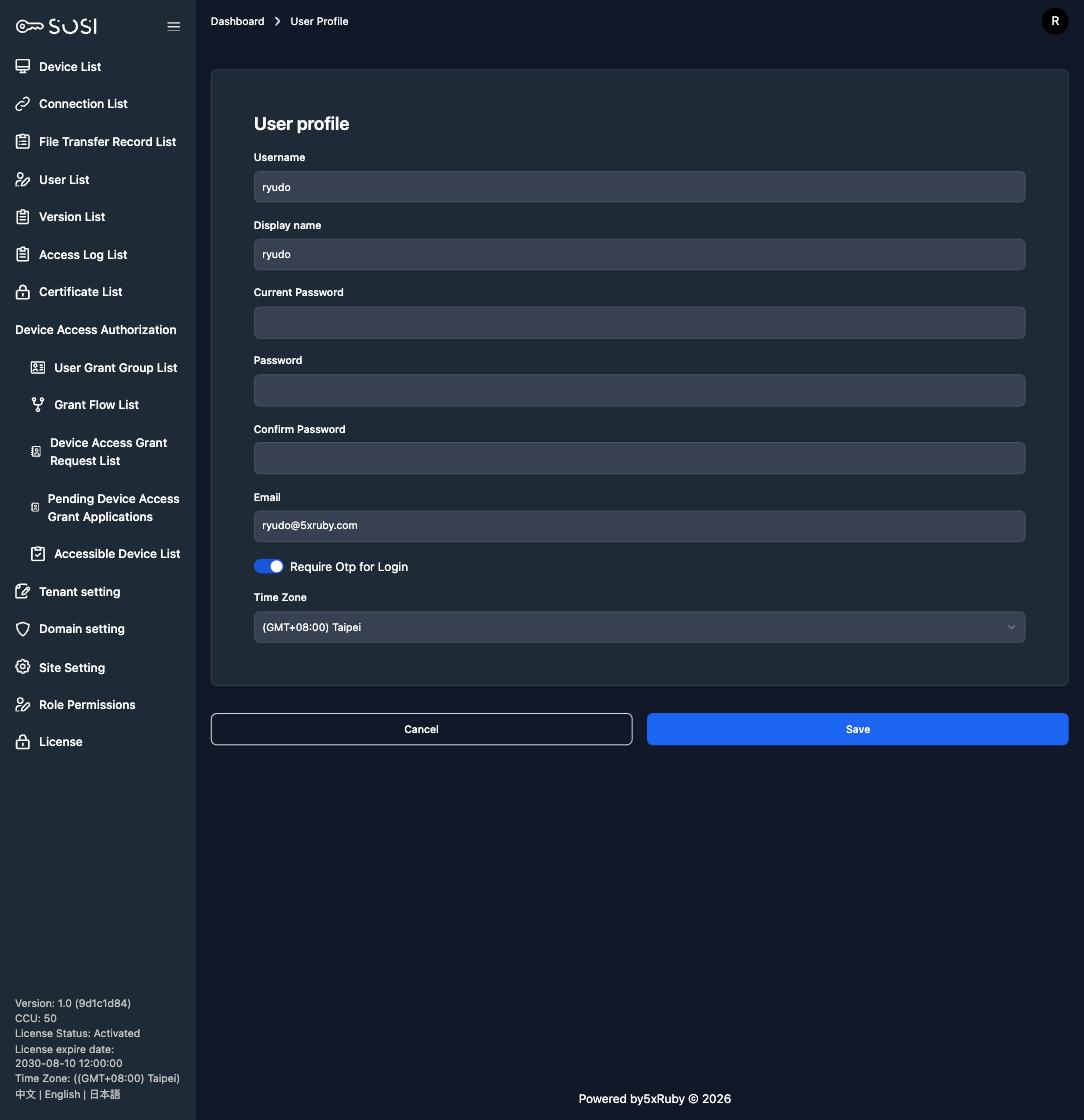The width and height of the screenshot is (1084, 1120).
Task: Click the Pending Device Access Grant icon
Action: click(x=35, y=507)
